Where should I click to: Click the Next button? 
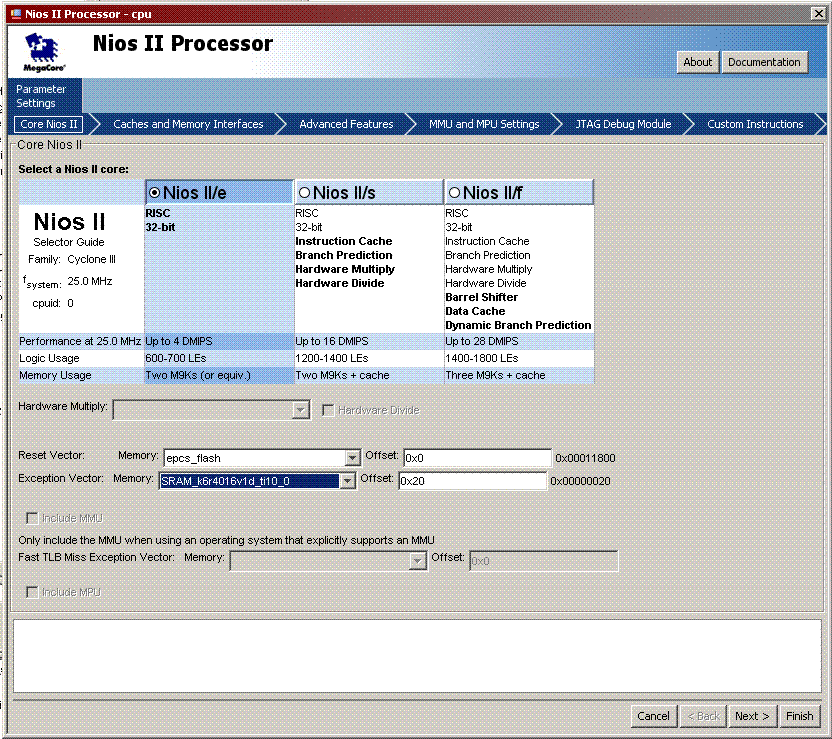click(x=752, y=716)
